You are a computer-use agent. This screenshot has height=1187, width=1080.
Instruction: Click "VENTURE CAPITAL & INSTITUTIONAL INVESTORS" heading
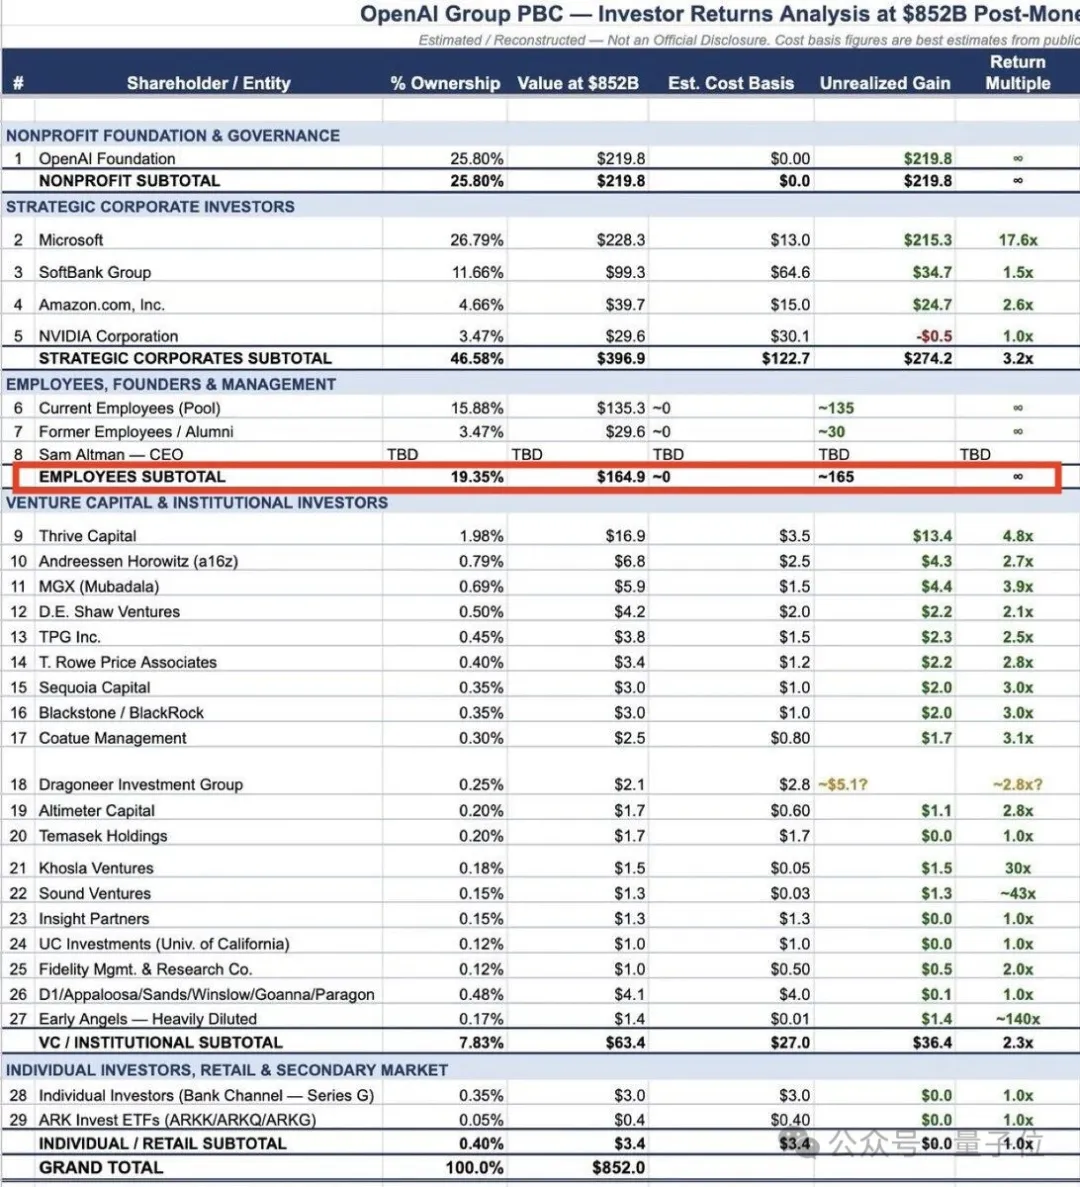coord(196,503)
